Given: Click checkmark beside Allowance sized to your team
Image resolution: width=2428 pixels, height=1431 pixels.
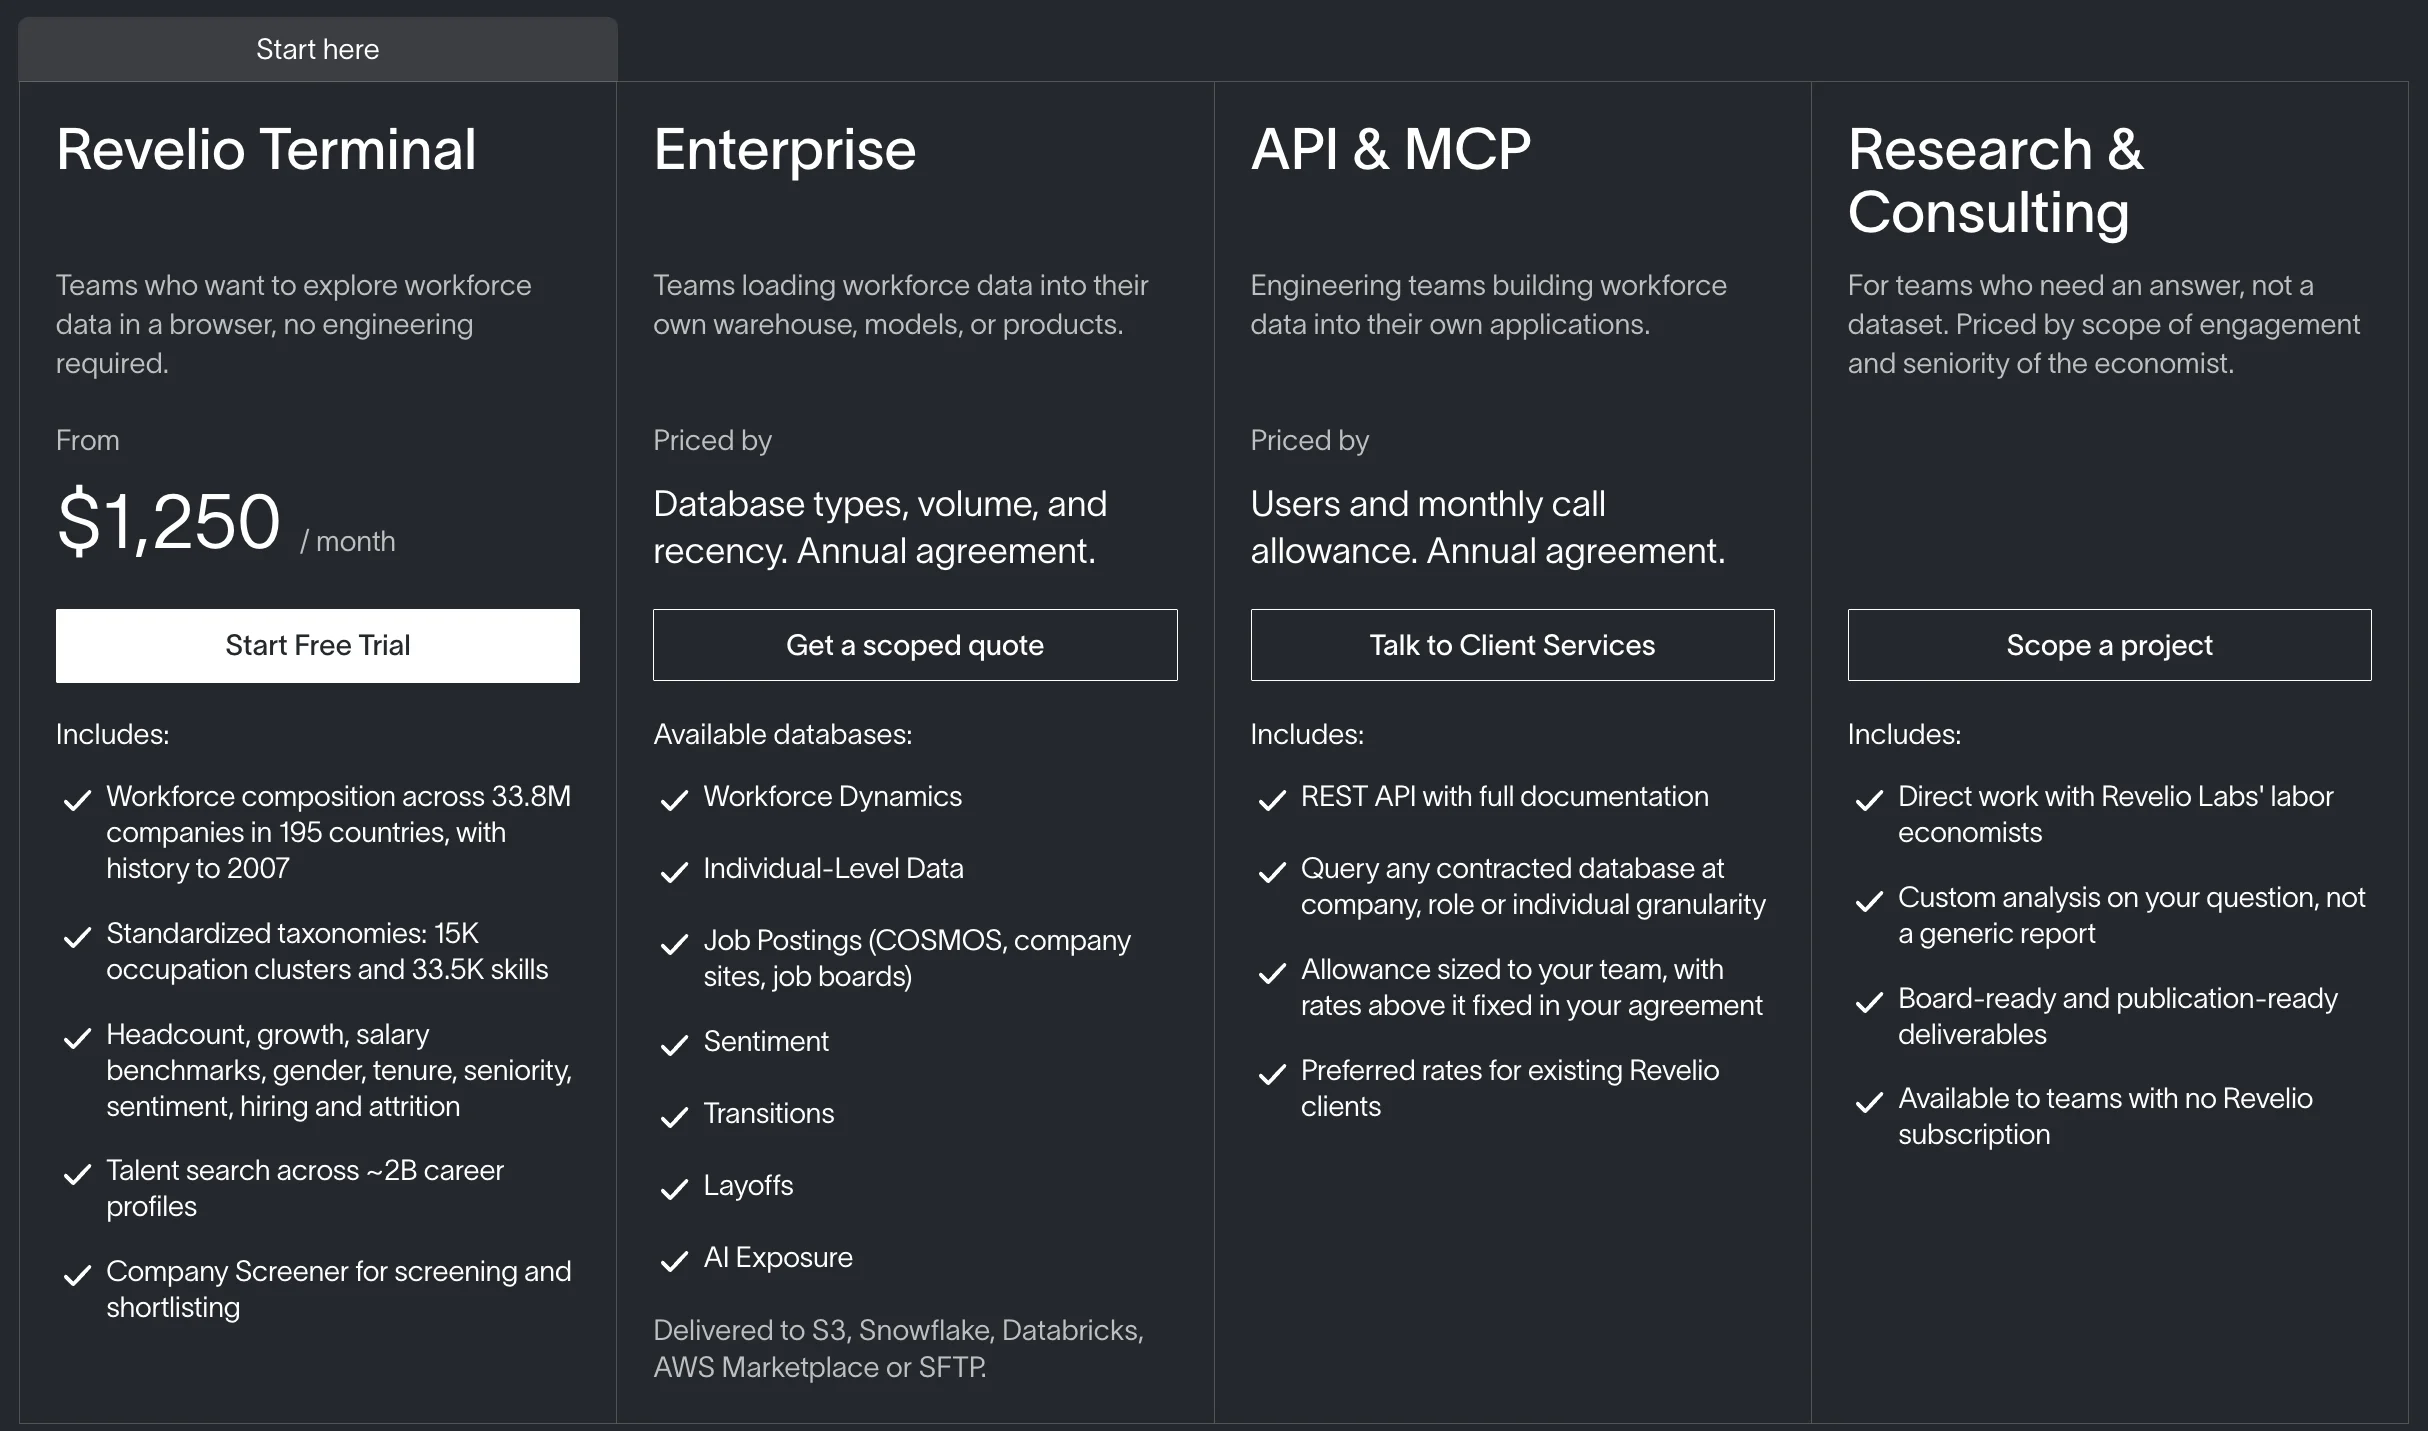Looking at the screenshot, I should (x=1272, y=973).
